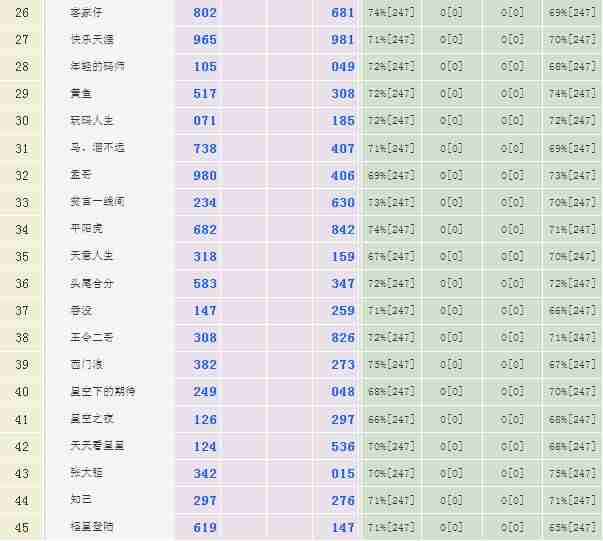Click the 65%[247] cell in row 45
The height and width of the screenshot is (541, 603).
(x=572, y=528)
